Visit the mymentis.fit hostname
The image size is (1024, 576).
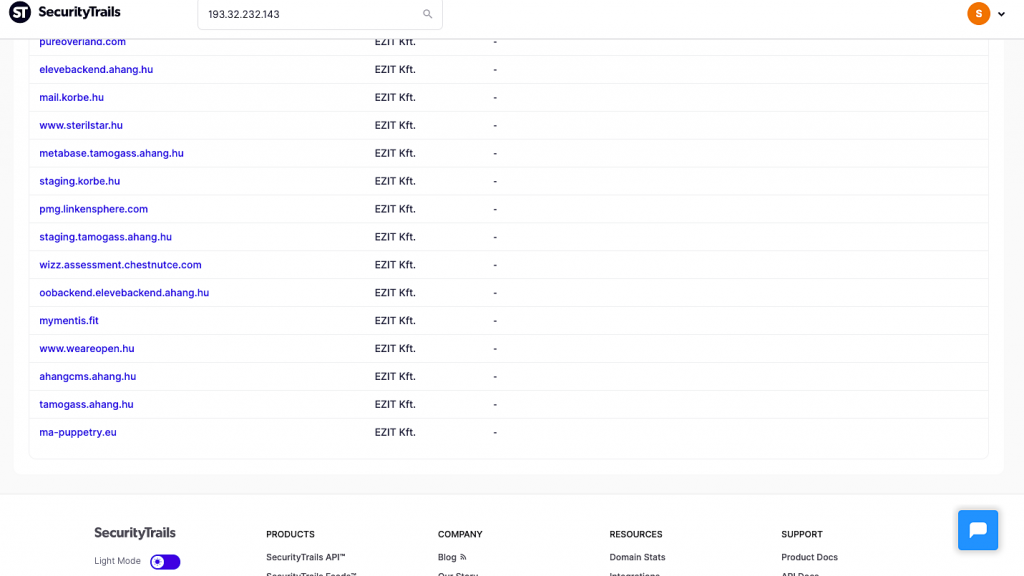click(69, 321)
